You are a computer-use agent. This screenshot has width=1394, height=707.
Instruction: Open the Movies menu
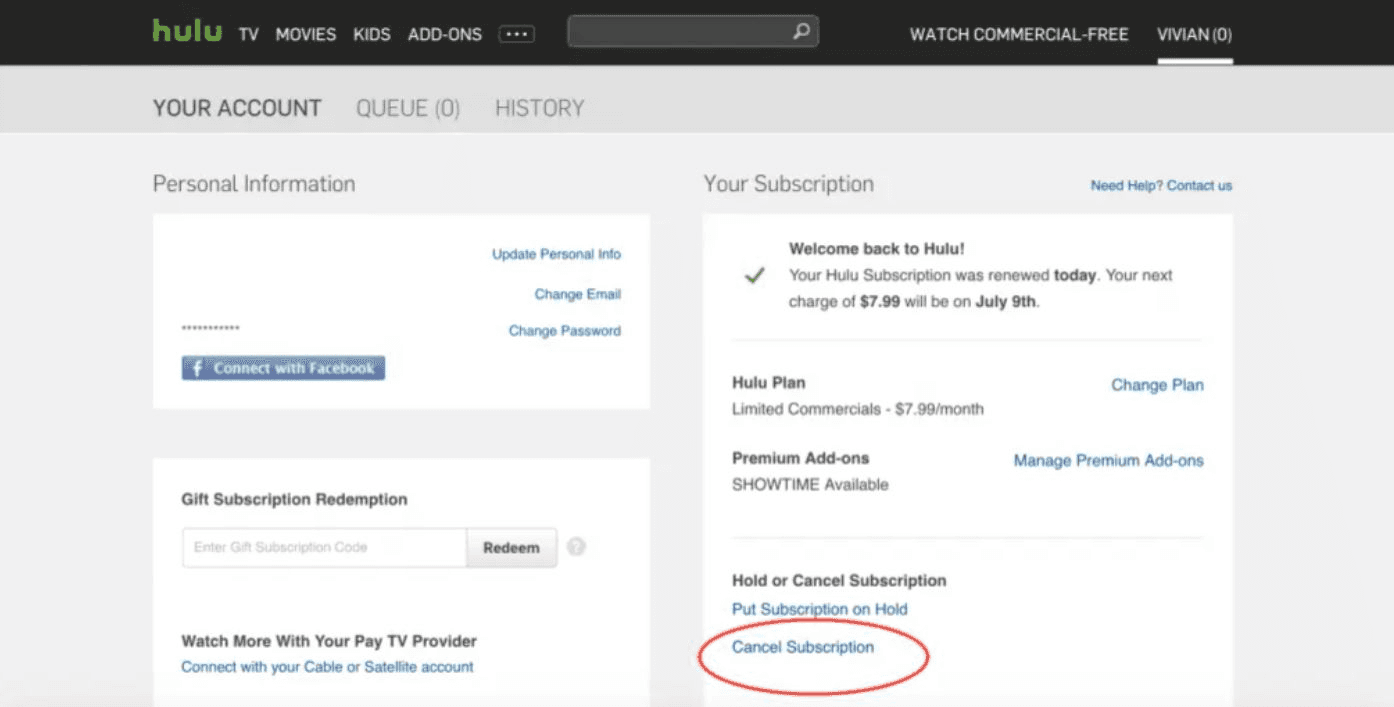tap(306, 34)
